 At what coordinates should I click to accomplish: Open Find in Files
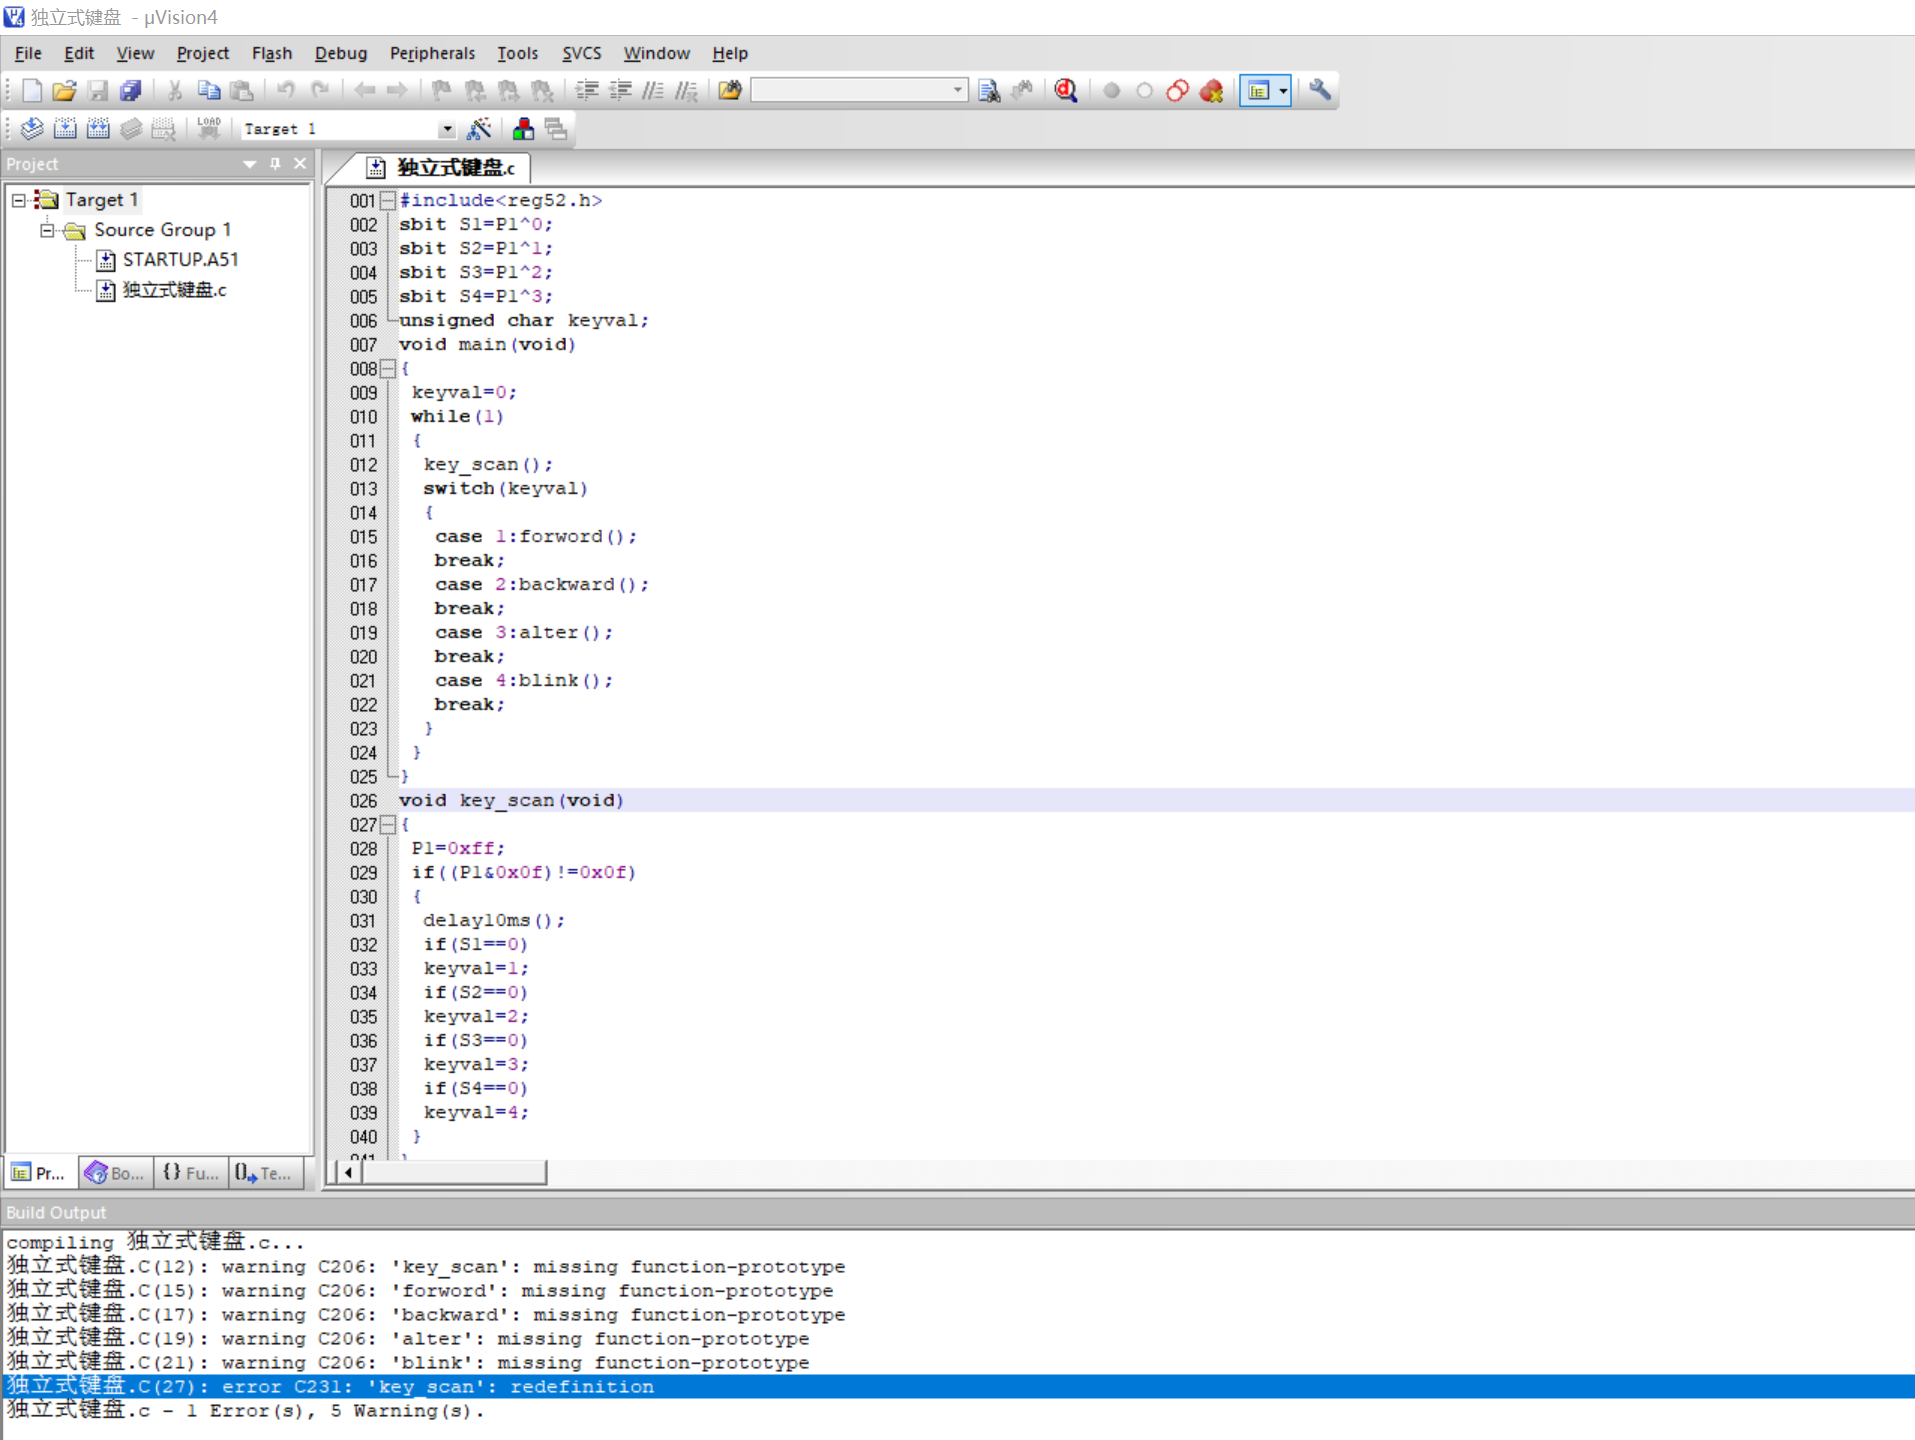click(730, 91)
